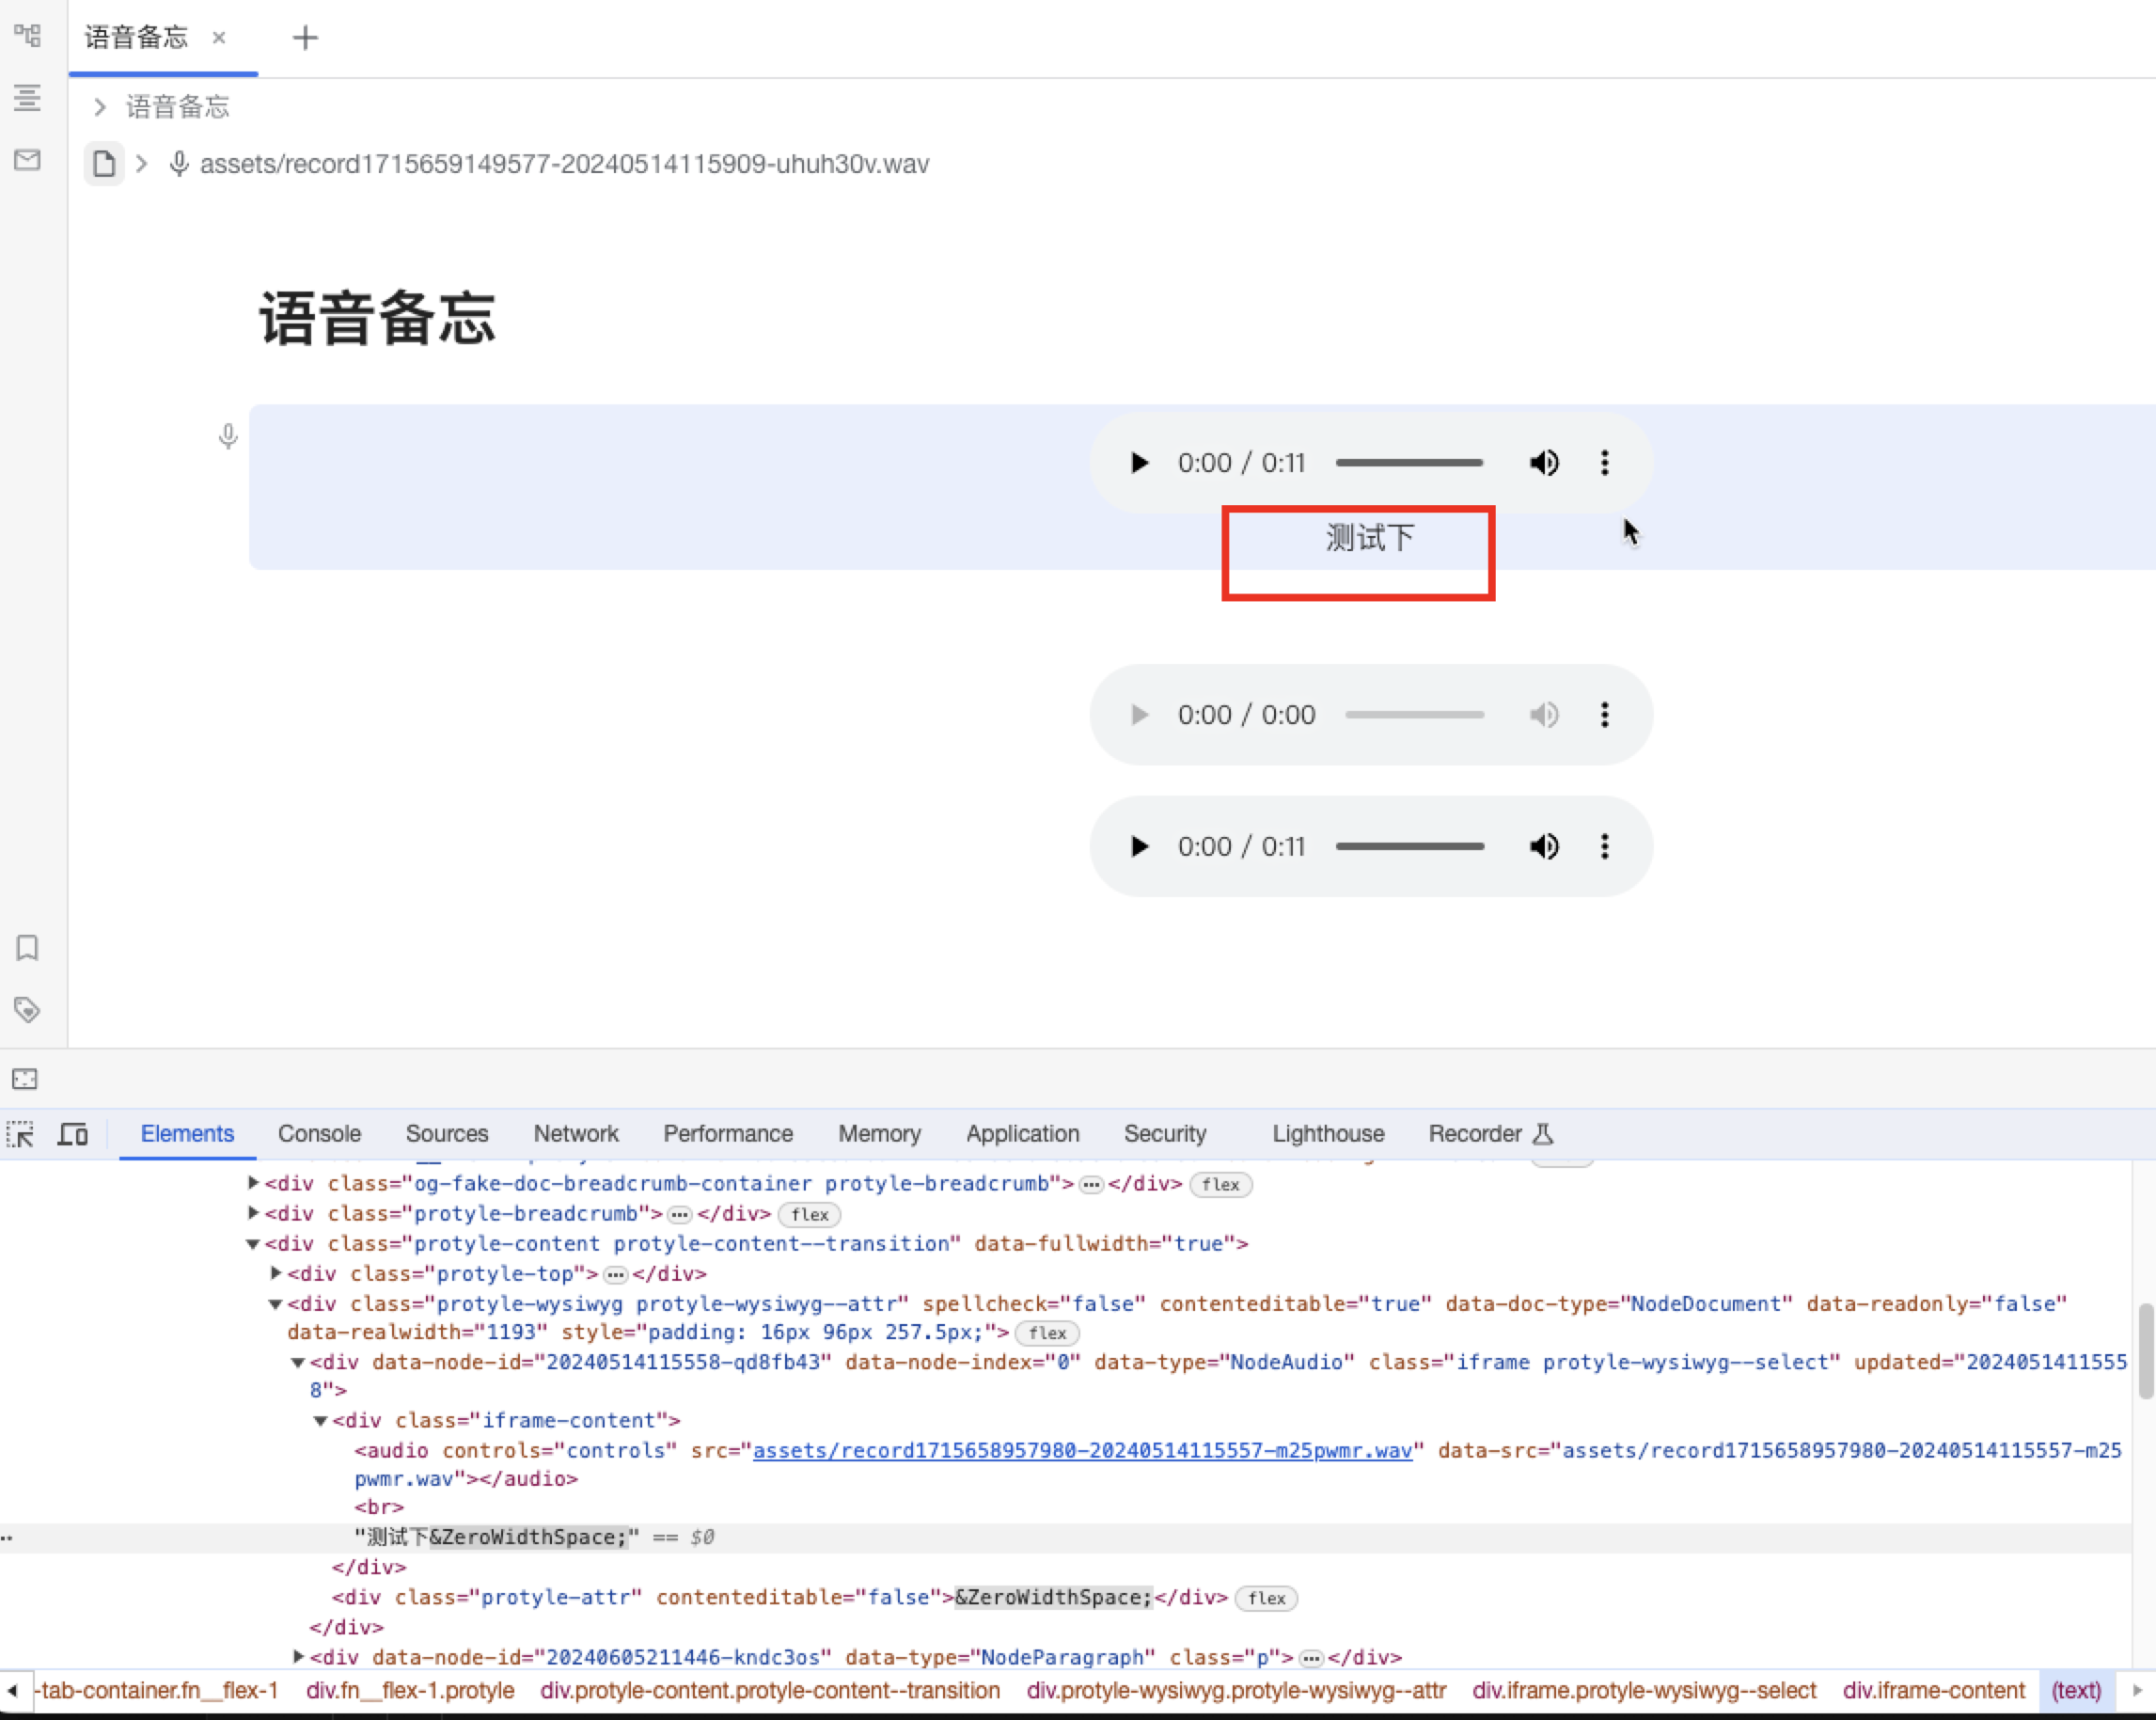Mute the first audio player
The width and height of the screenshot is (2156, 1720).
click(1543, 463)
